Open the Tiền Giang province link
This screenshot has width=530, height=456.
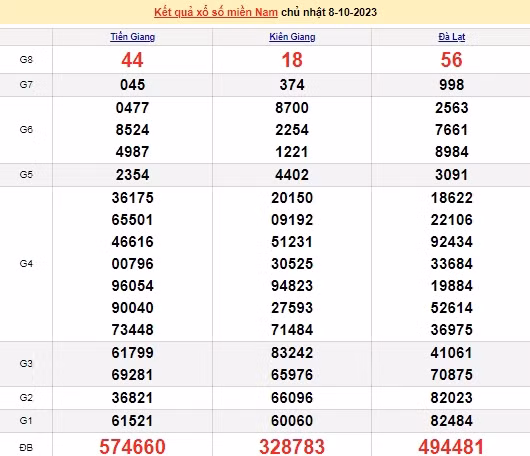click(132, 37)
